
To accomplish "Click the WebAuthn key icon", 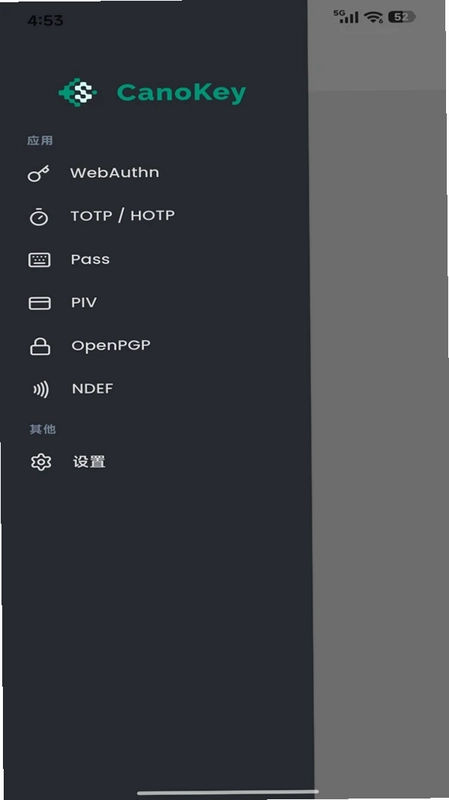I will [x=38, y=173].
